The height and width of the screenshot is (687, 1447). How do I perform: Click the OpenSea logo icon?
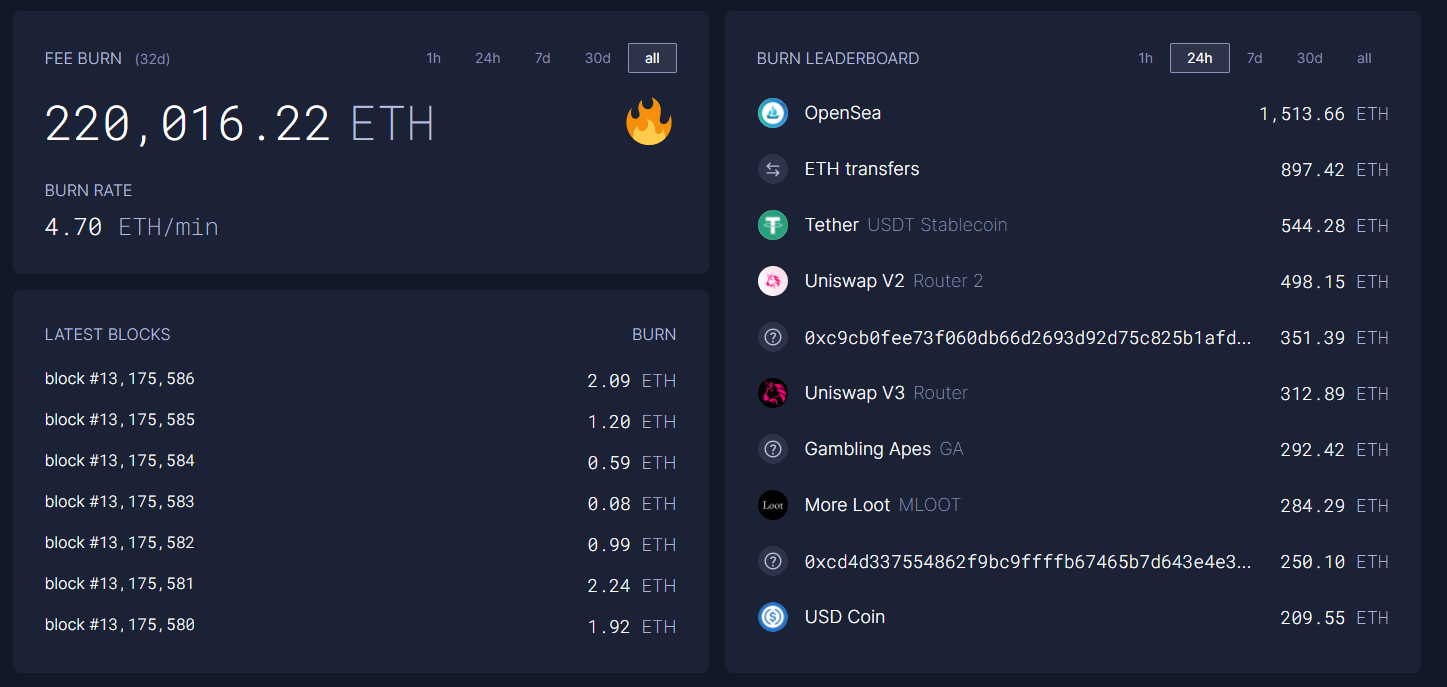coord(773,114)
